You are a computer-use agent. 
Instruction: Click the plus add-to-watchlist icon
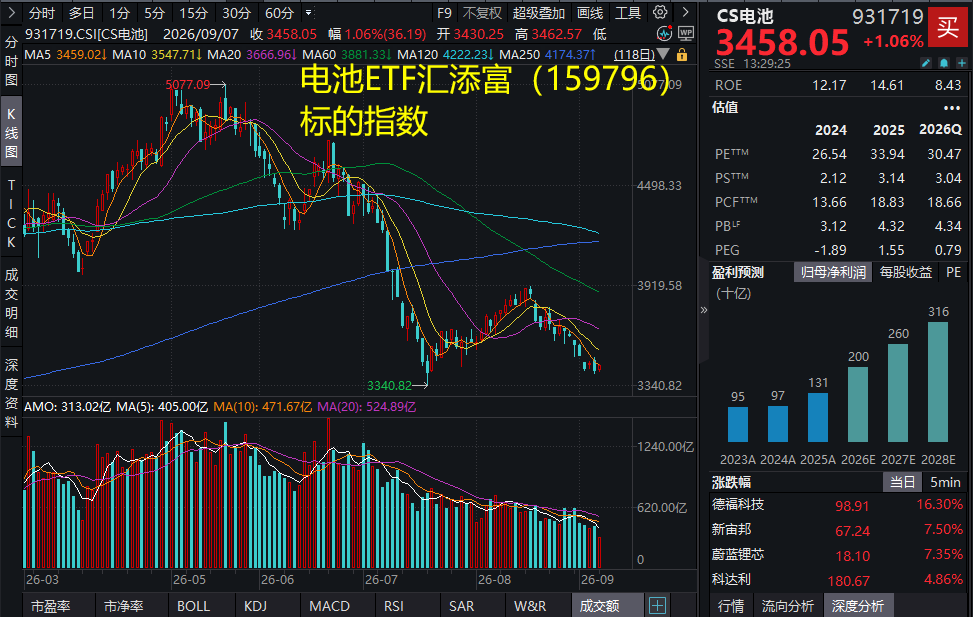click(x=962, y=63)
